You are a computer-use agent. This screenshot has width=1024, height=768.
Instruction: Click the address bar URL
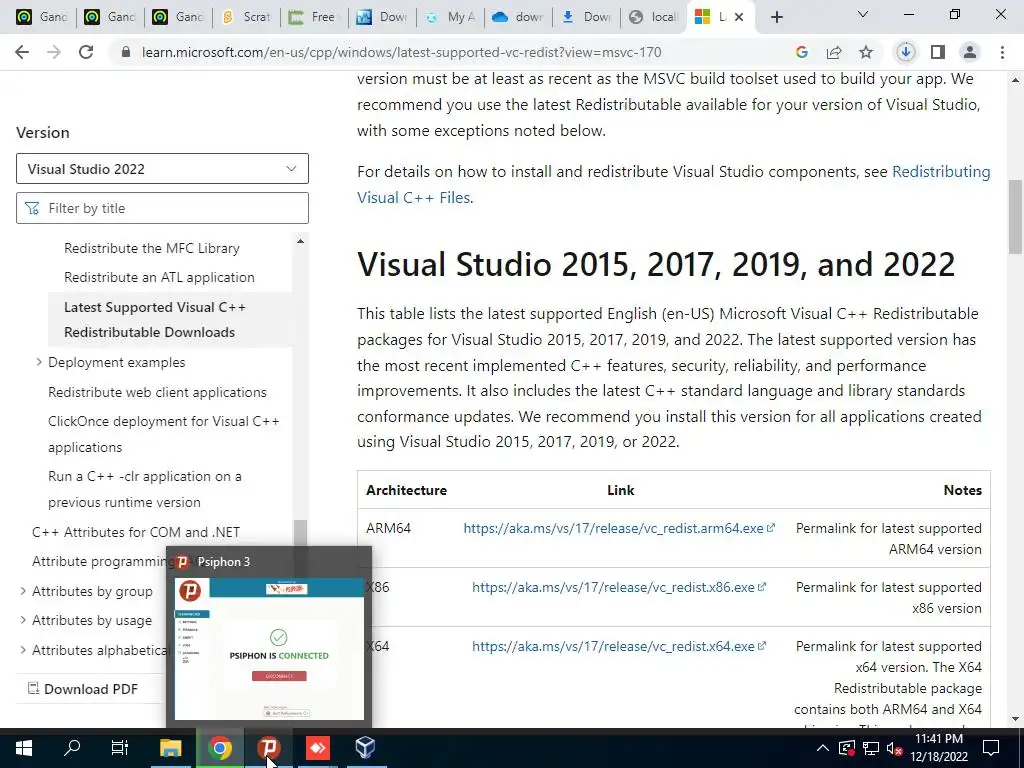[401, 52]
